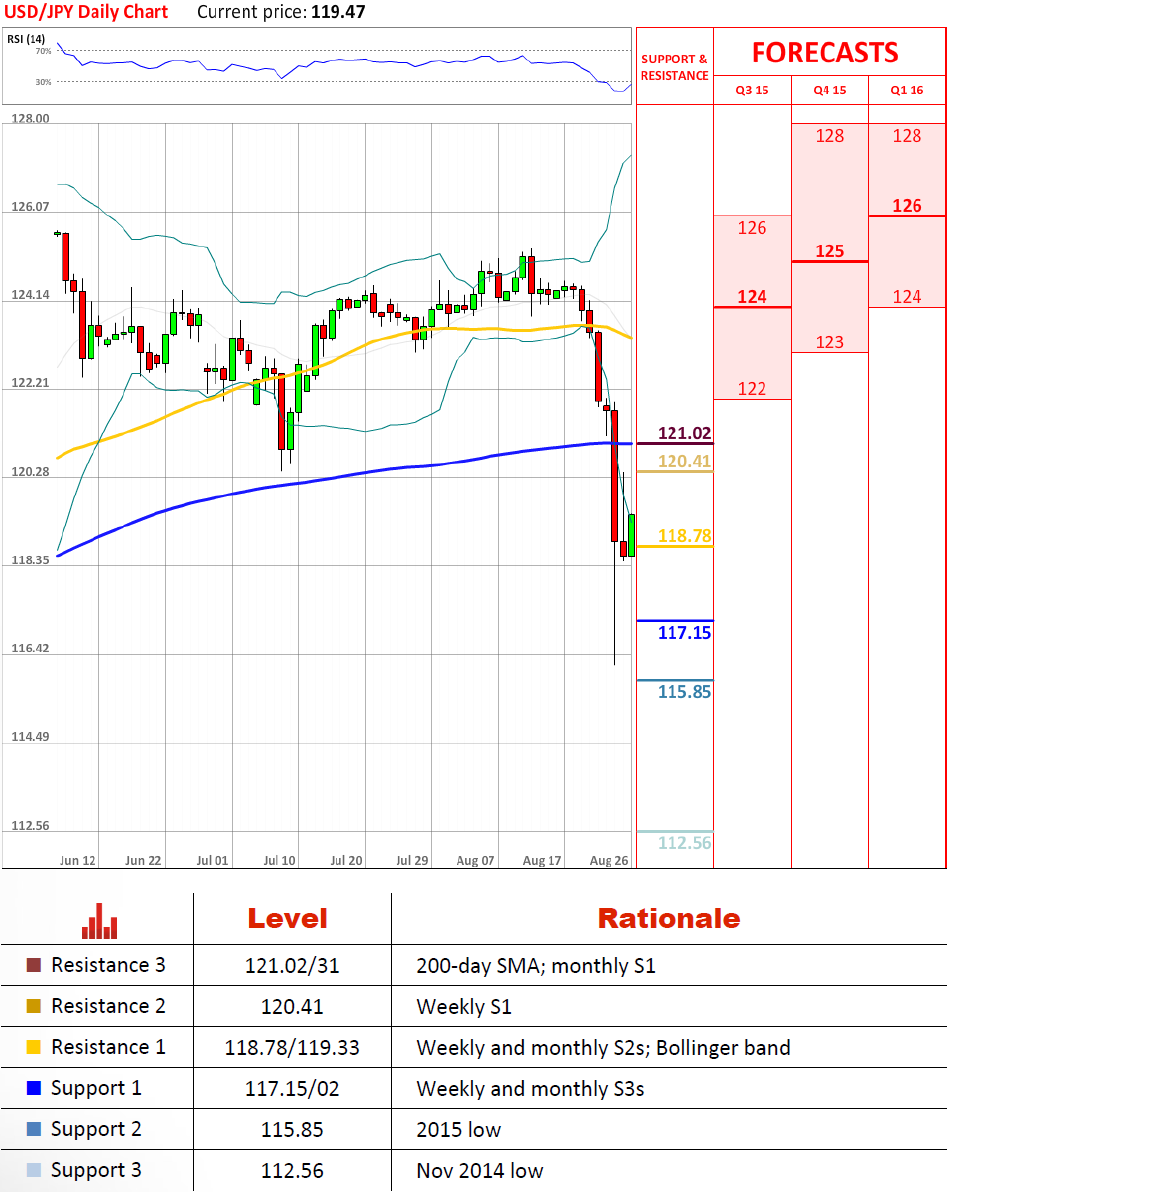Select the Support 3 light blue swatch

click(33, 1170)
